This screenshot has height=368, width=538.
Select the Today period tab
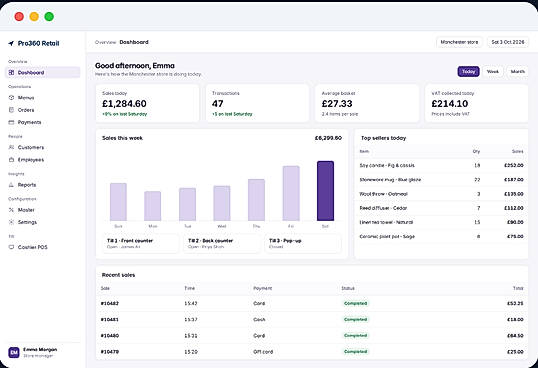468,71
